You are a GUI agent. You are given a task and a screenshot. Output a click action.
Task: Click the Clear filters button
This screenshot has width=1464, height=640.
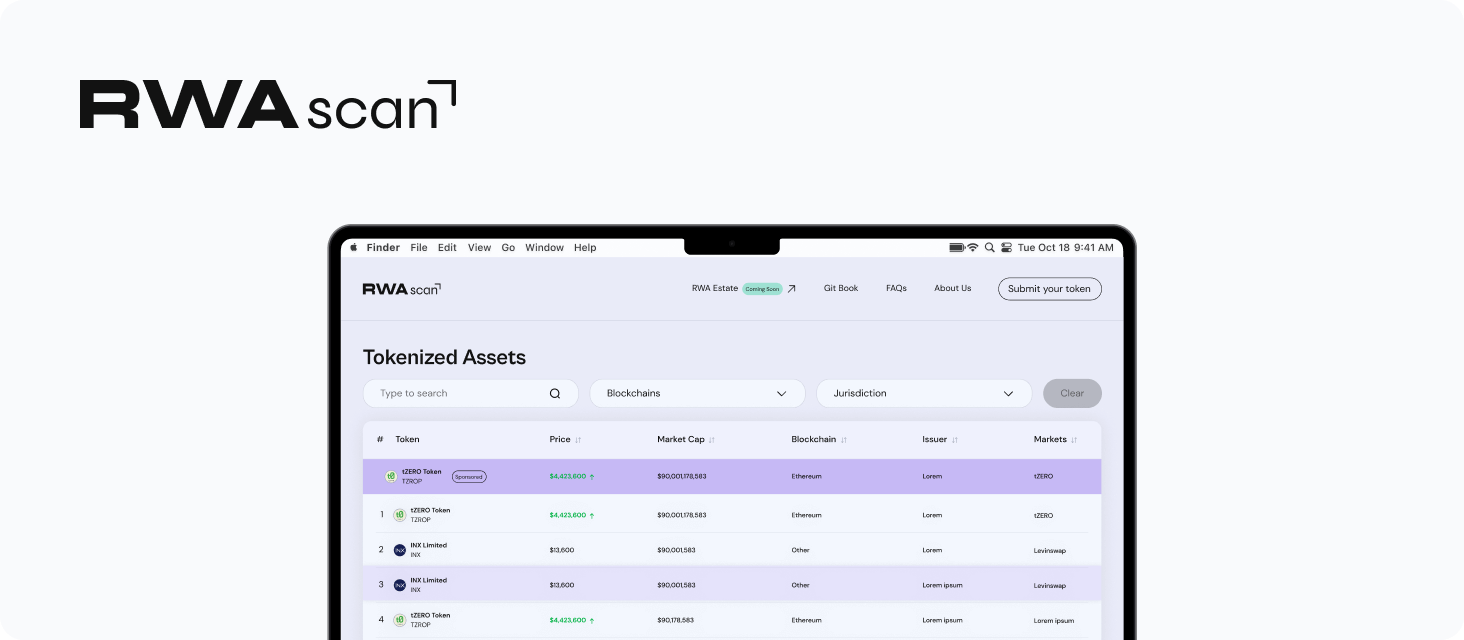tap(1072, 393)
